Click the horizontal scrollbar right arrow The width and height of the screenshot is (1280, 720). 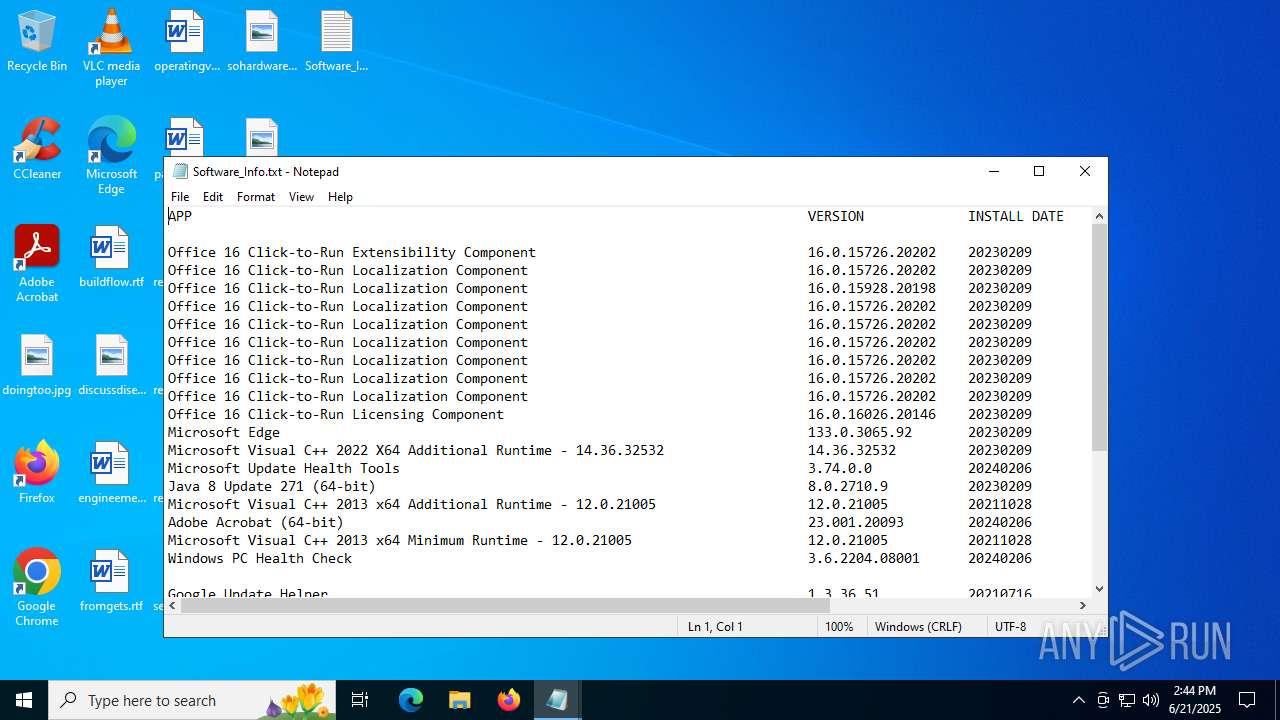coord(1082,605)
